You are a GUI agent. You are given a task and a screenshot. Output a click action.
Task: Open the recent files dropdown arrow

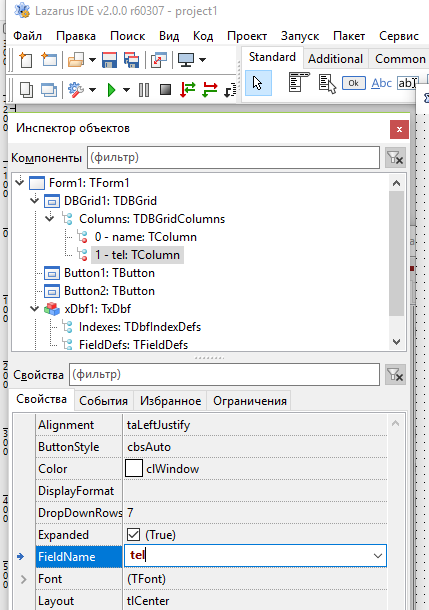[x=92, y=60]
